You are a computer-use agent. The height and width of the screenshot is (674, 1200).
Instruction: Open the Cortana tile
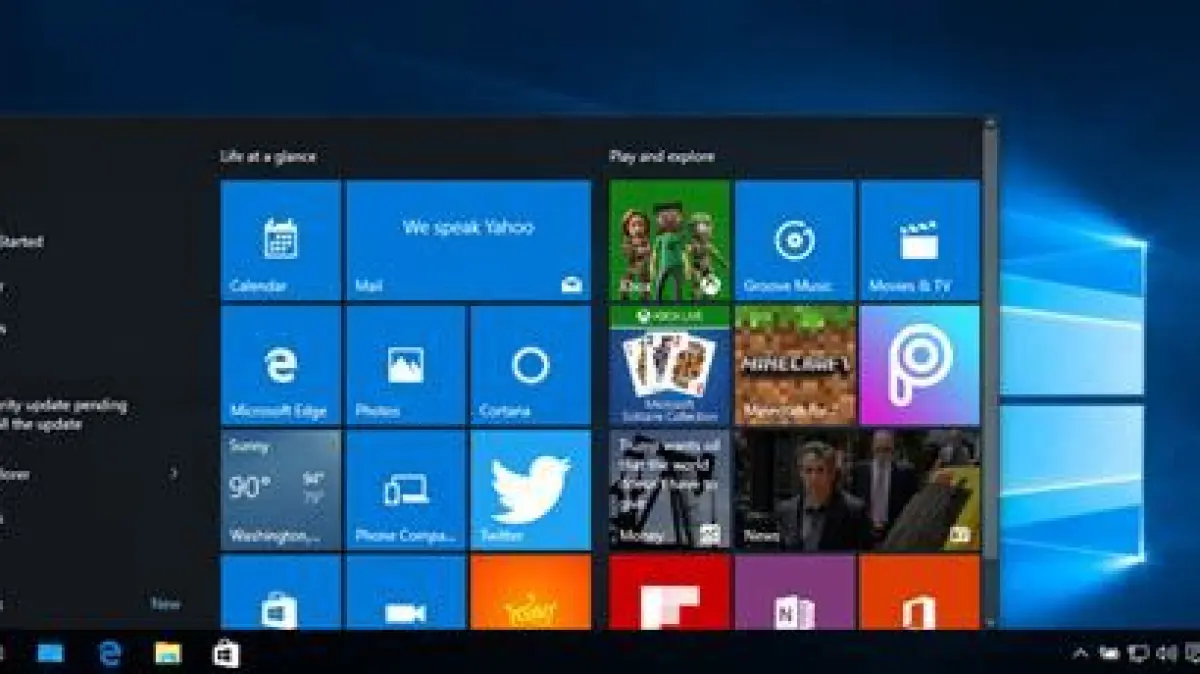click(x=530, y=365)
